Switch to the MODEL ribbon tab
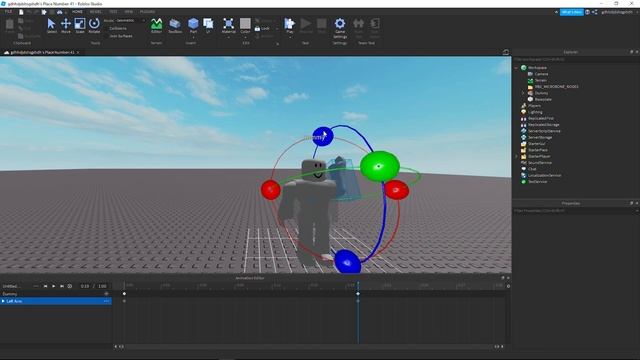Screen dimensions: 640x360 (96, 12)
